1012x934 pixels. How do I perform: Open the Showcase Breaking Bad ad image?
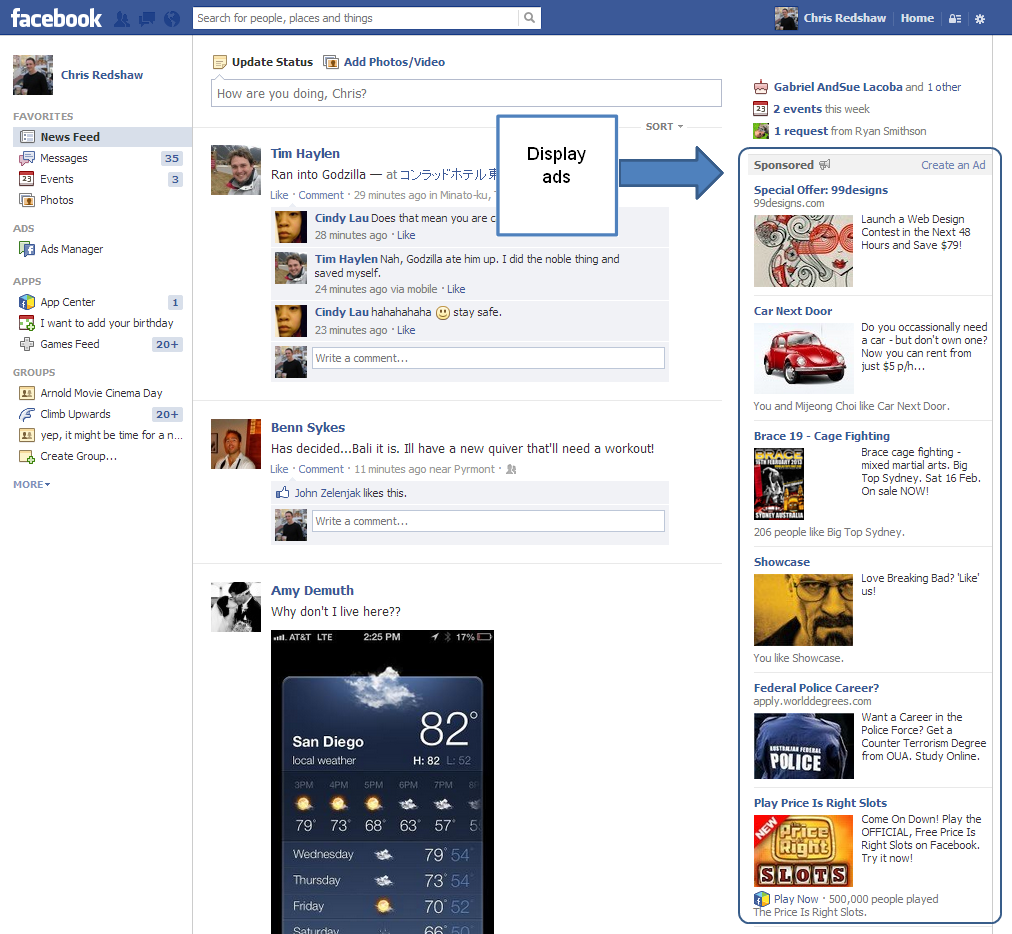point(804,610)
